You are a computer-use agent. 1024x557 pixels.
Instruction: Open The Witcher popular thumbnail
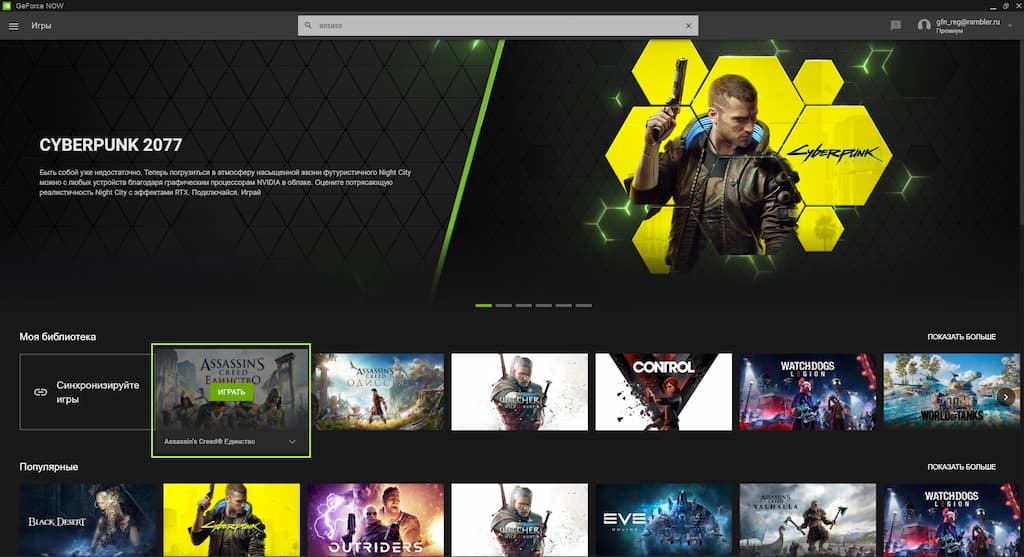519,520
